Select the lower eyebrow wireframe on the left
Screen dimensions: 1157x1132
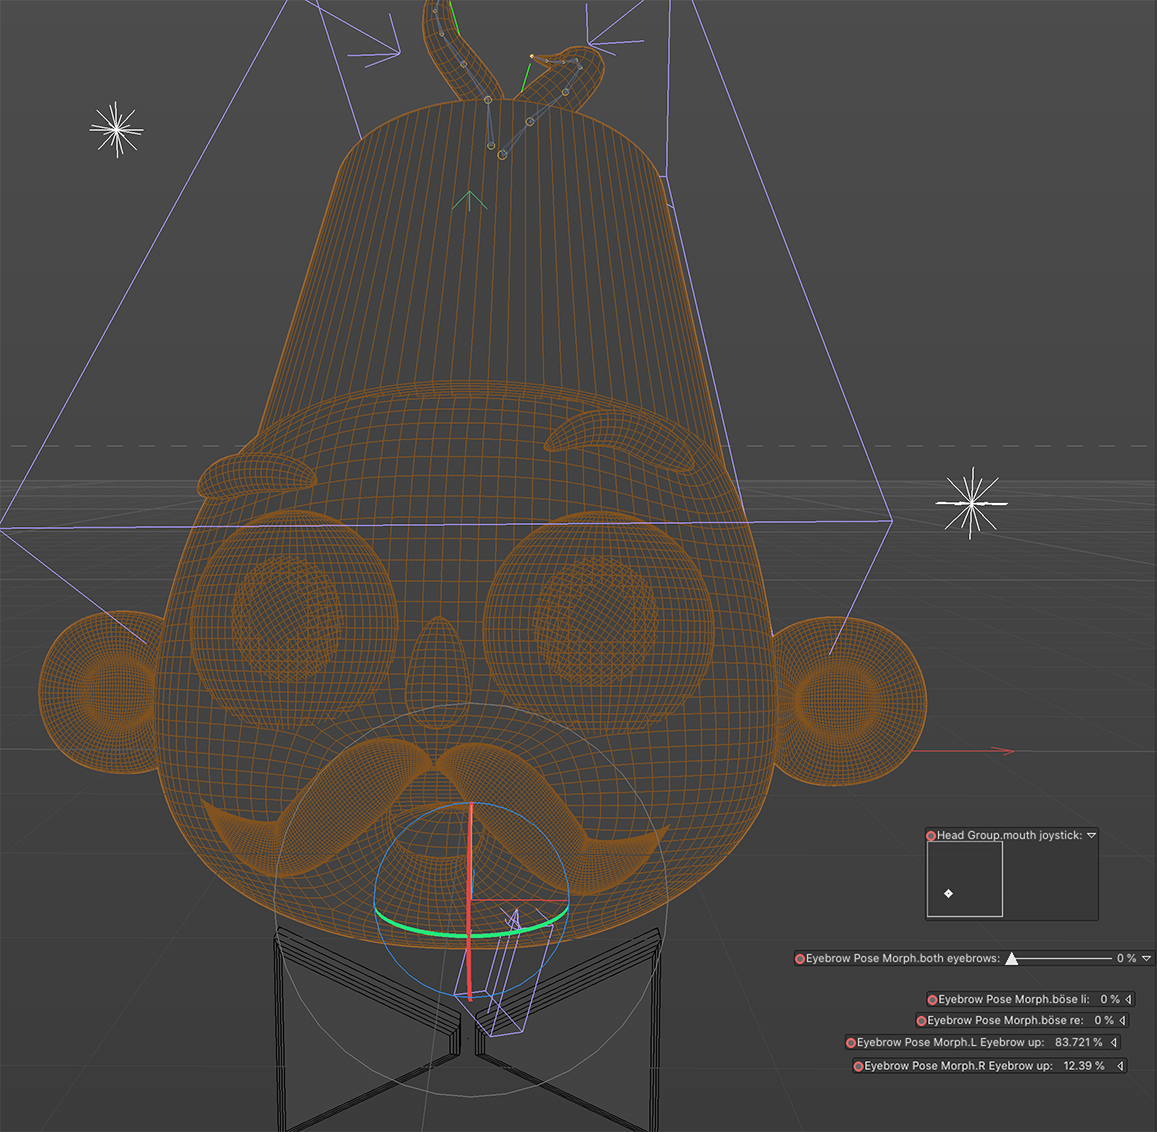point(256,474)
